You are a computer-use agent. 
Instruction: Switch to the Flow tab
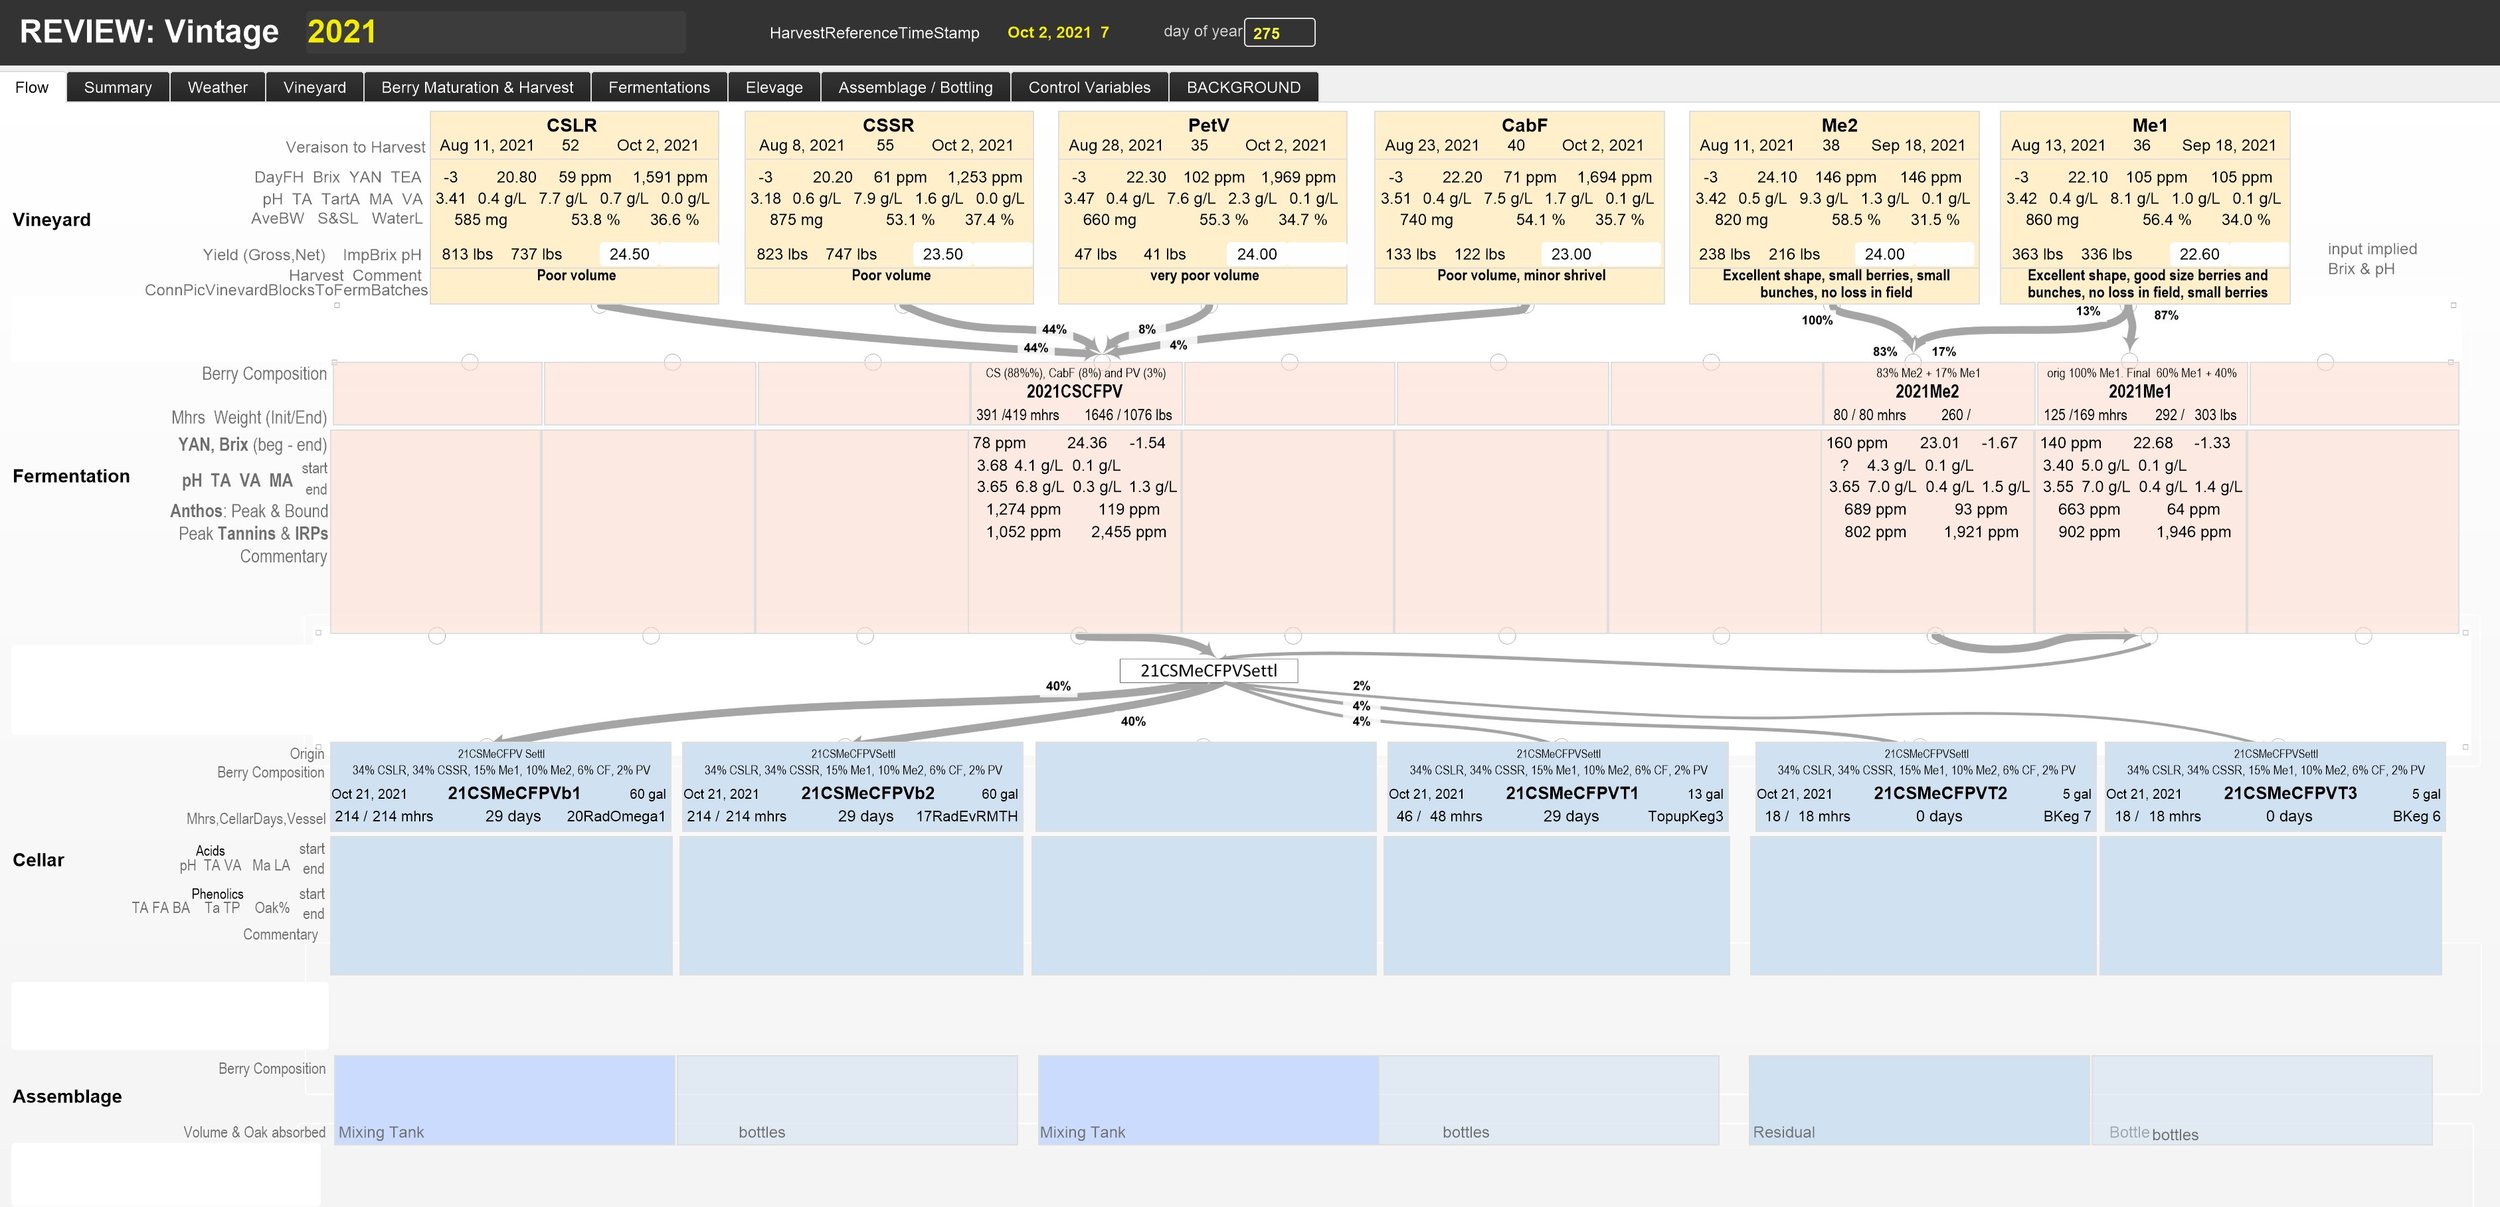[x=32, y=87]
